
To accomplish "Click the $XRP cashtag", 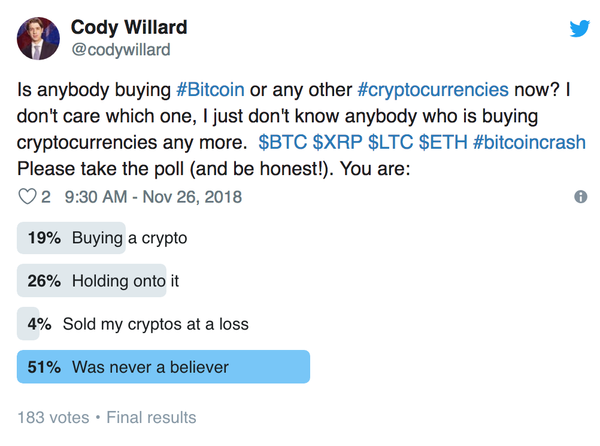I will [337, 142].
